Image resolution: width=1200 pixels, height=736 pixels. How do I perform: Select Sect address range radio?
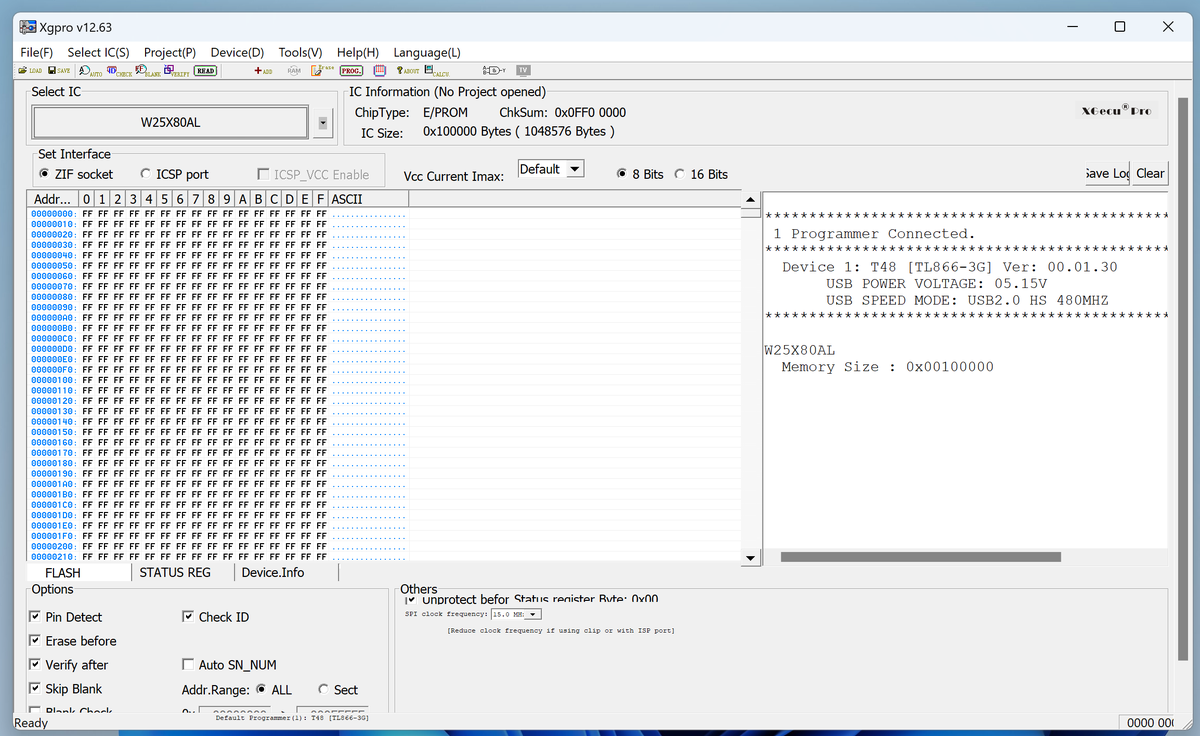323,689
